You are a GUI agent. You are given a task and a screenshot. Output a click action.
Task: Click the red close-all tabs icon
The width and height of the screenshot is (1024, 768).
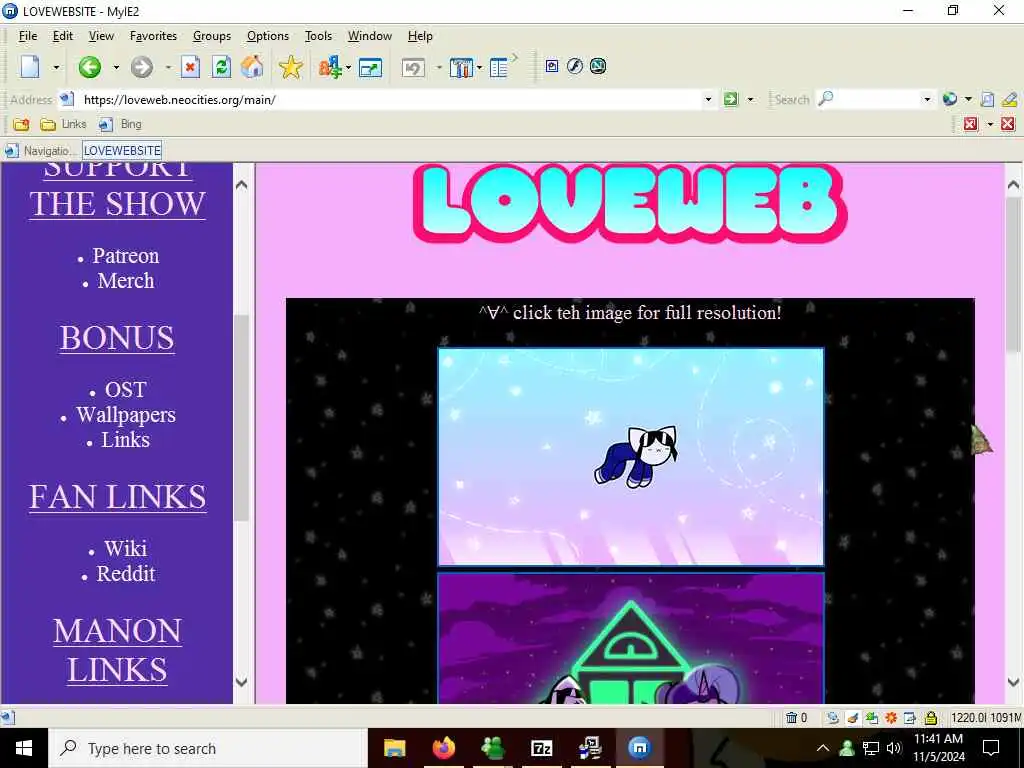[1008, 124]
